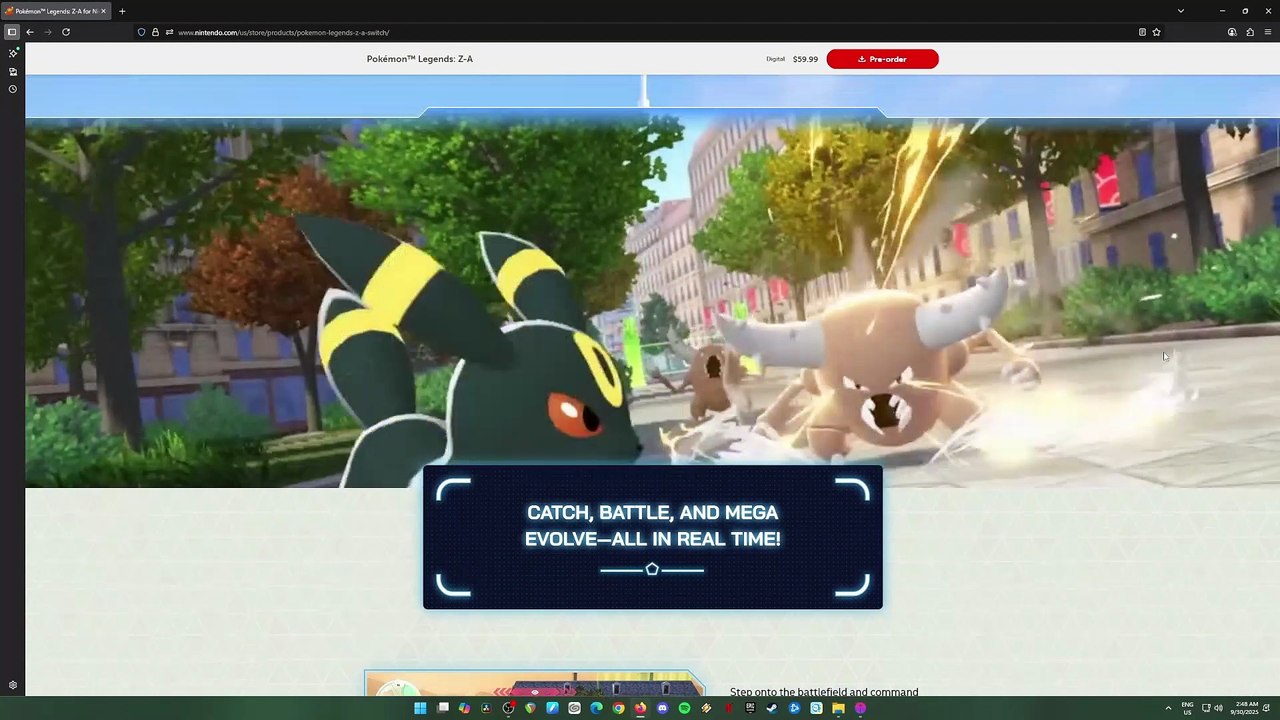Click the Catch, Battle, and Mega Evolve banner

(653, 537)
